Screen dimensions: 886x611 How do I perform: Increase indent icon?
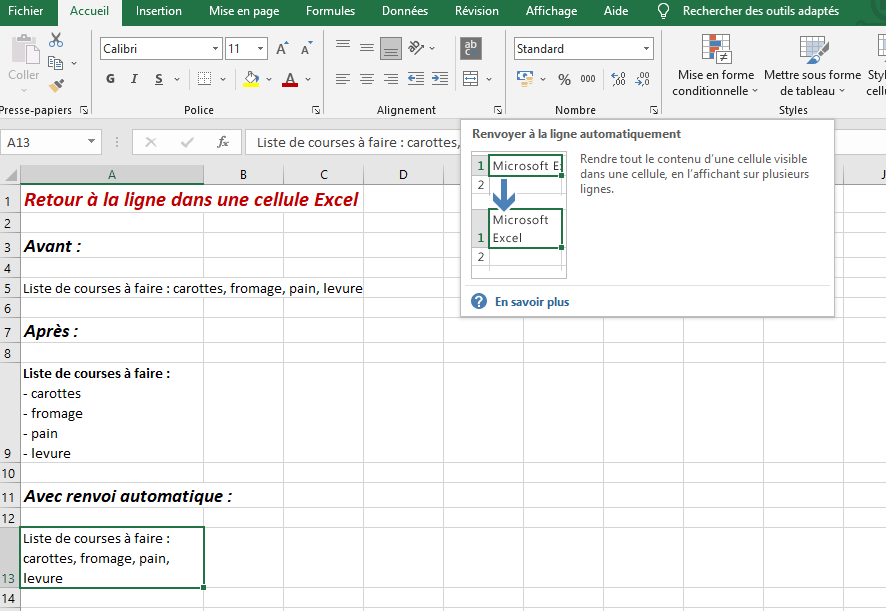click(440, 79)
